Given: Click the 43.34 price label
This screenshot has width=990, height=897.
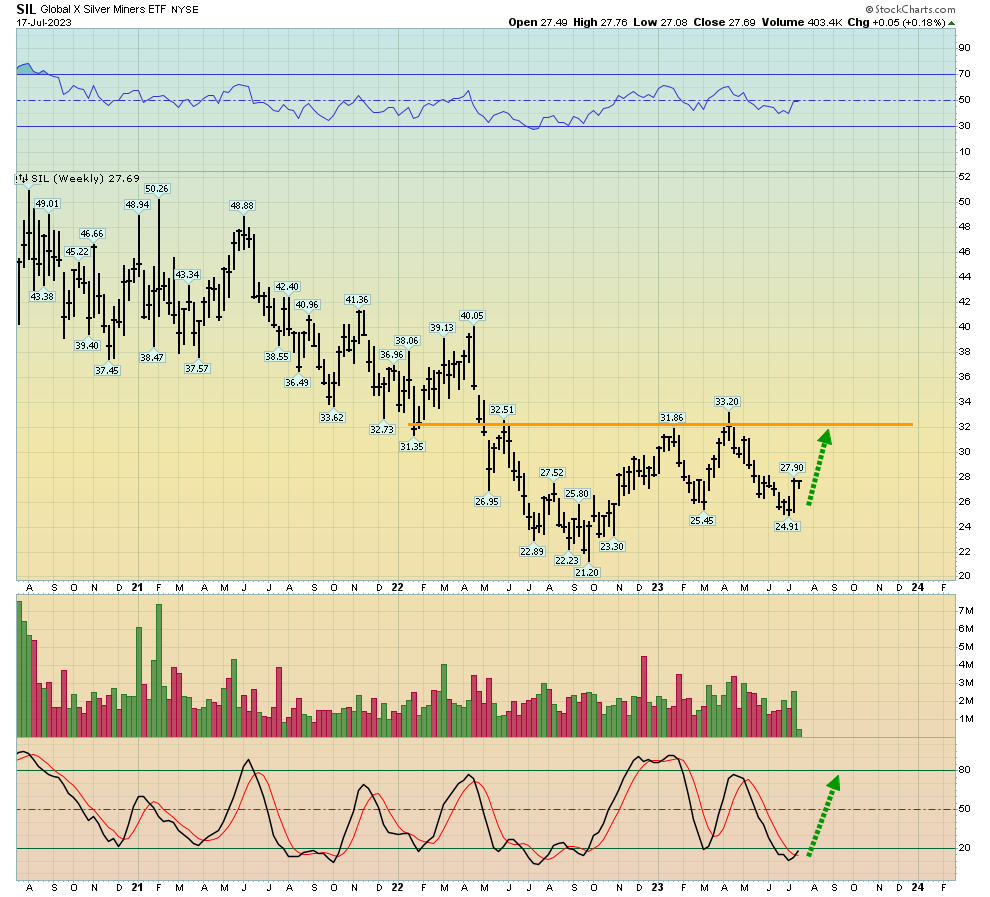Looking at the screenshot, I should point(187,275).
